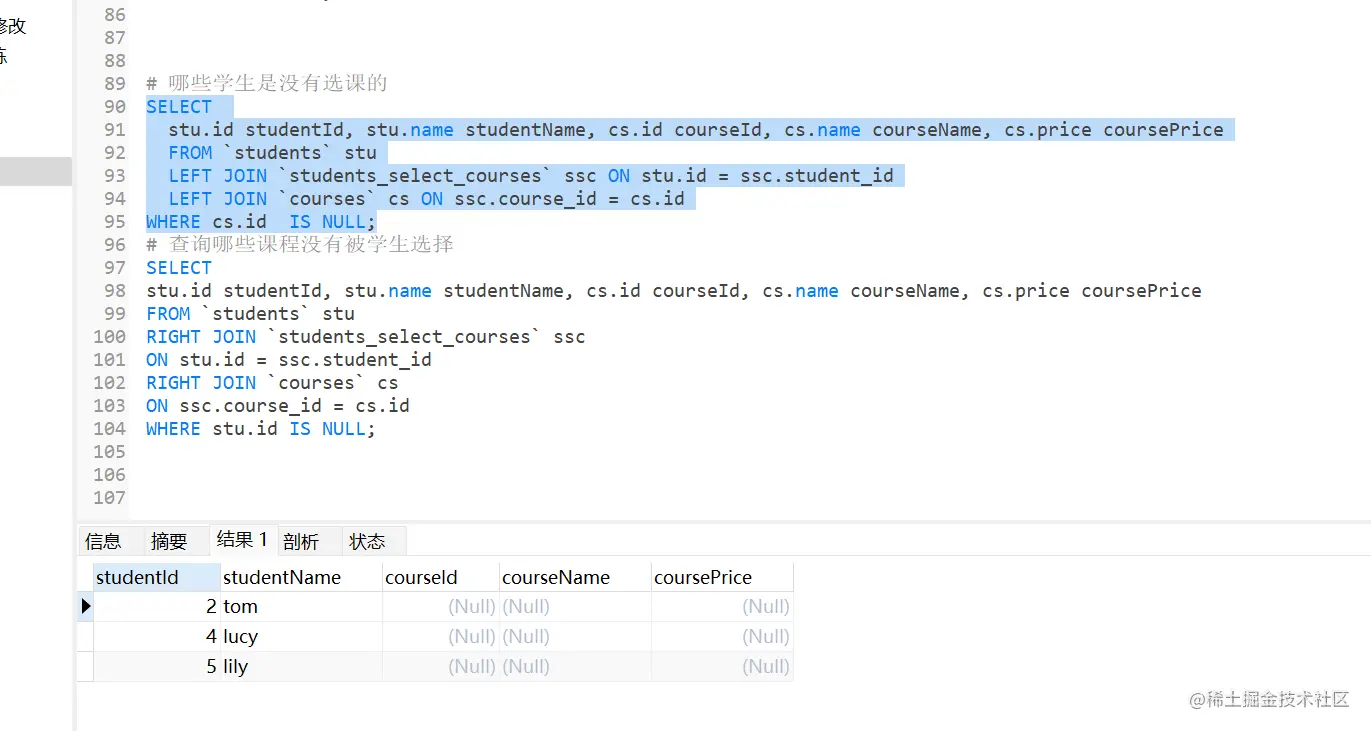Screen dimensions: 1371x731
Task: Place cursor on SELECT at line 97
Action: pyautogui.click(x=179, y=268)
